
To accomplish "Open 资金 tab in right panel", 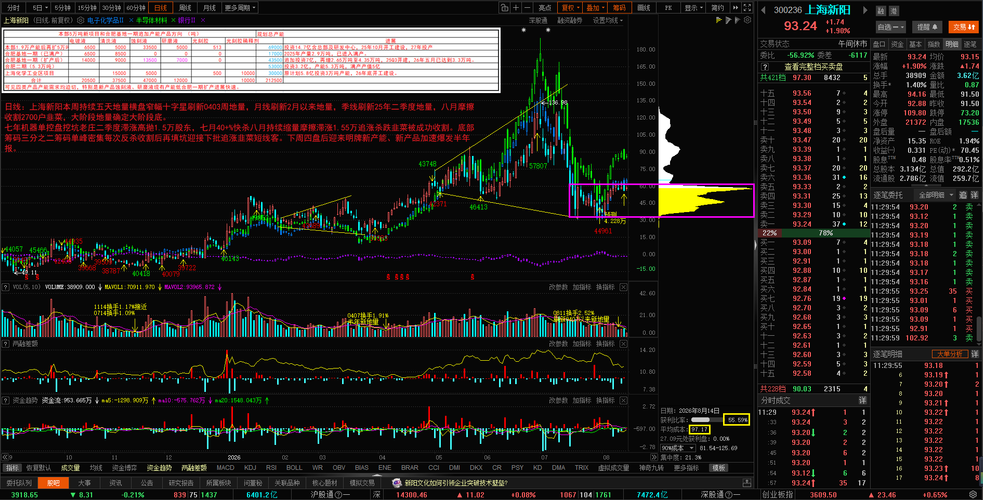I will tap(898, 44).
